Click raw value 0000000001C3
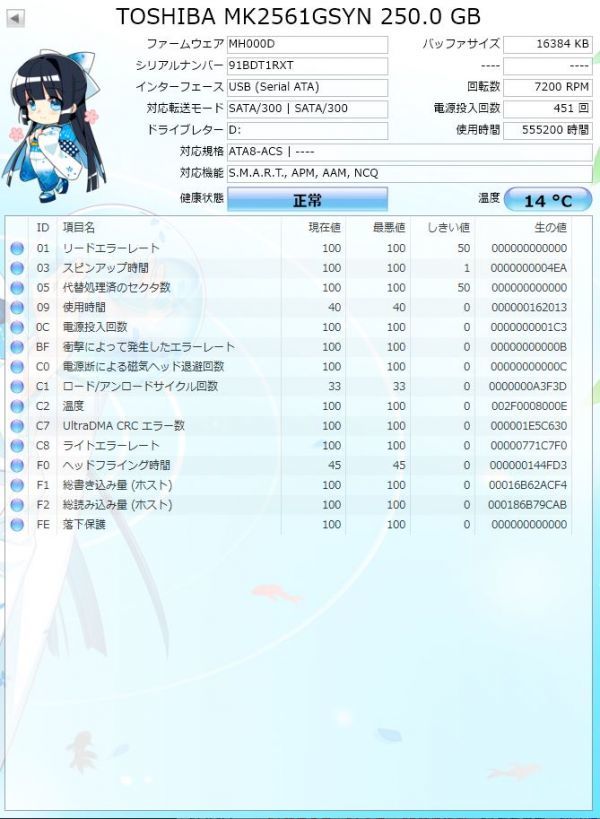600x819 pixels. (529, 327)
